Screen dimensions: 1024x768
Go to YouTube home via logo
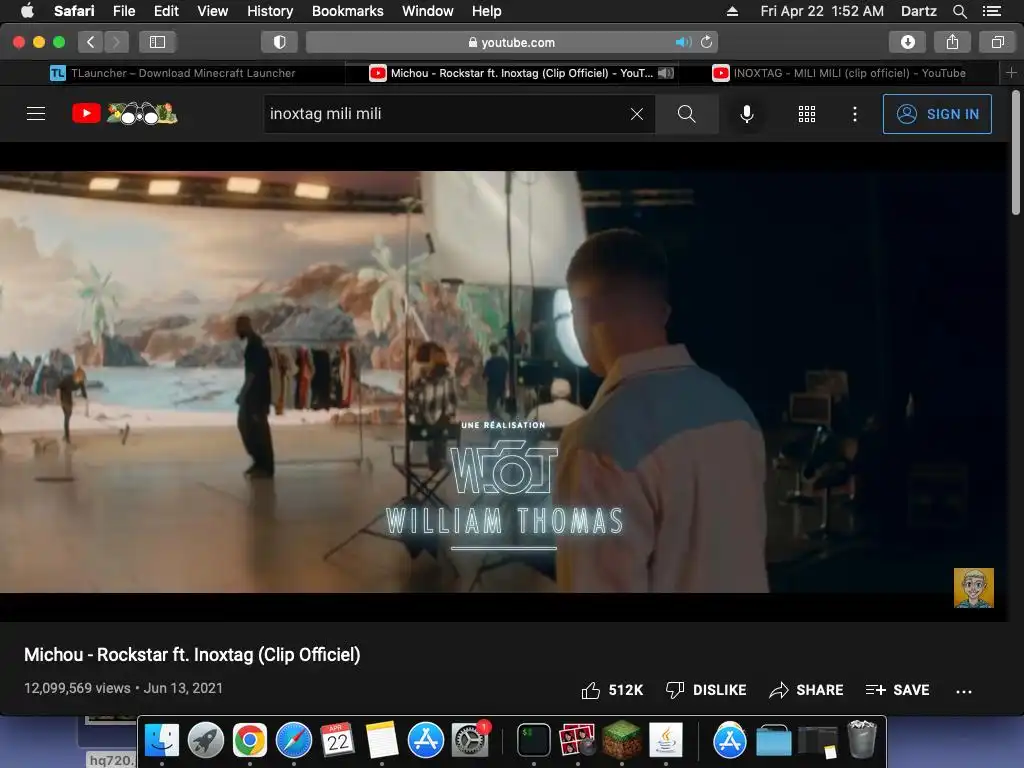125,114
